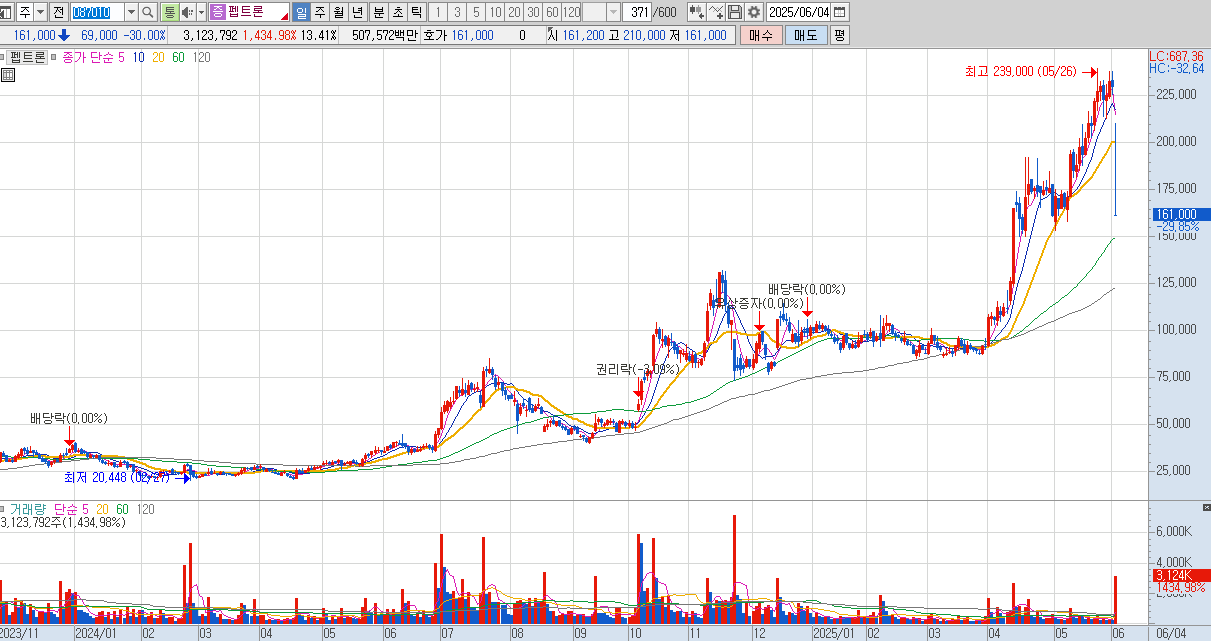Toggle the 전 button
This screenshot has width=1211, height=641.
(59, 12)
